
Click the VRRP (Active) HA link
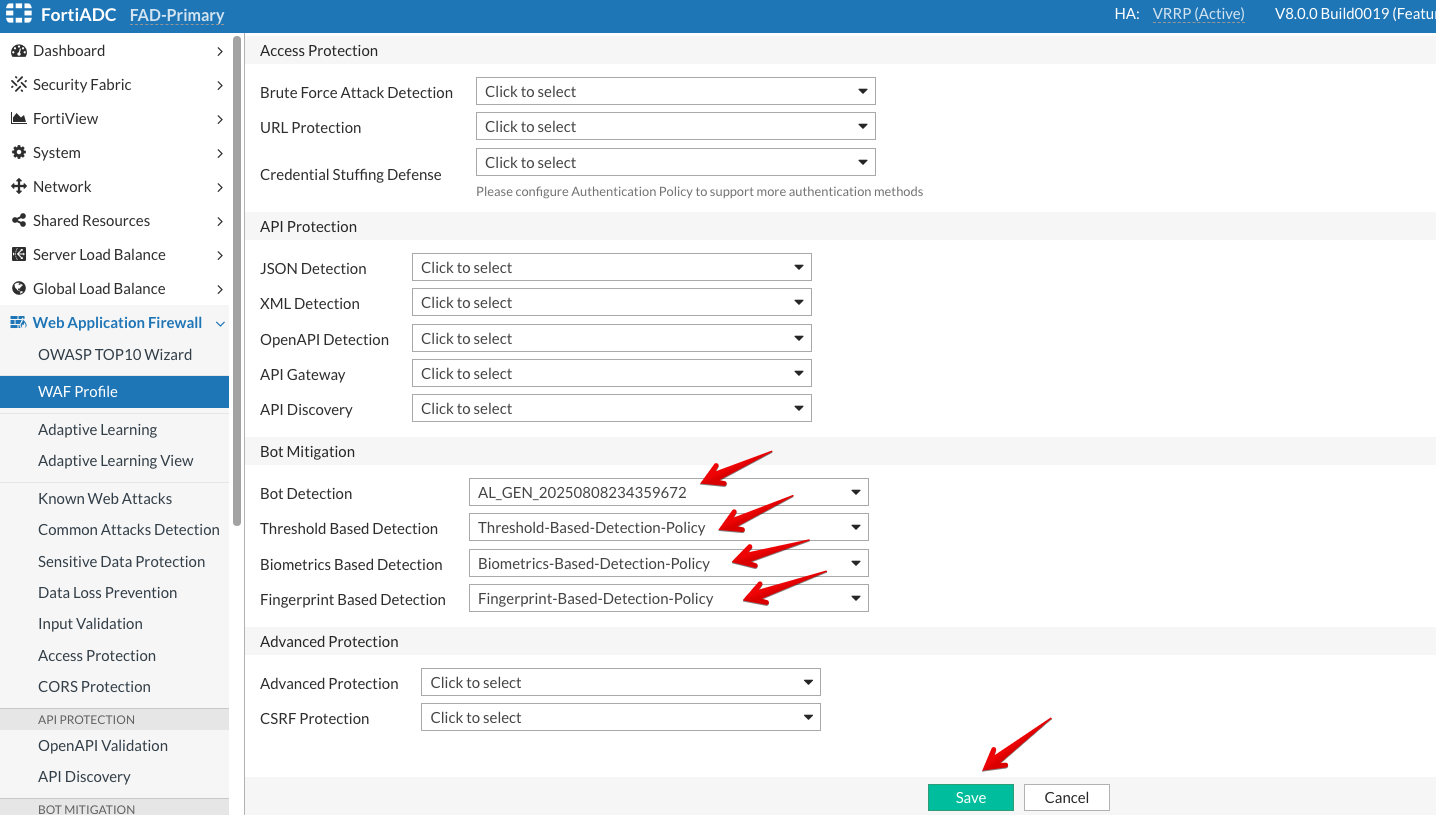click(1198, 14)
